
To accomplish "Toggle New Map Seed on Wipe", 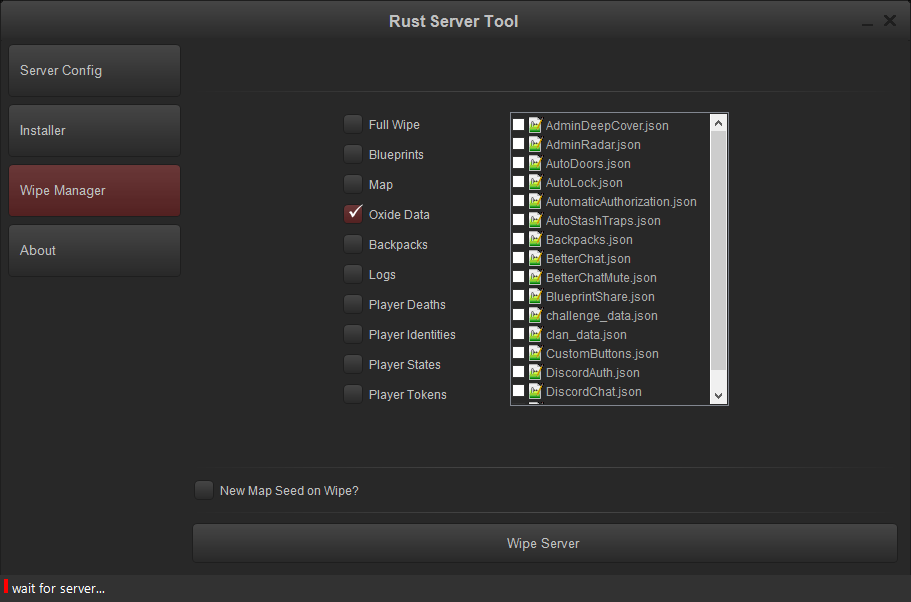I will pos(204,490).
